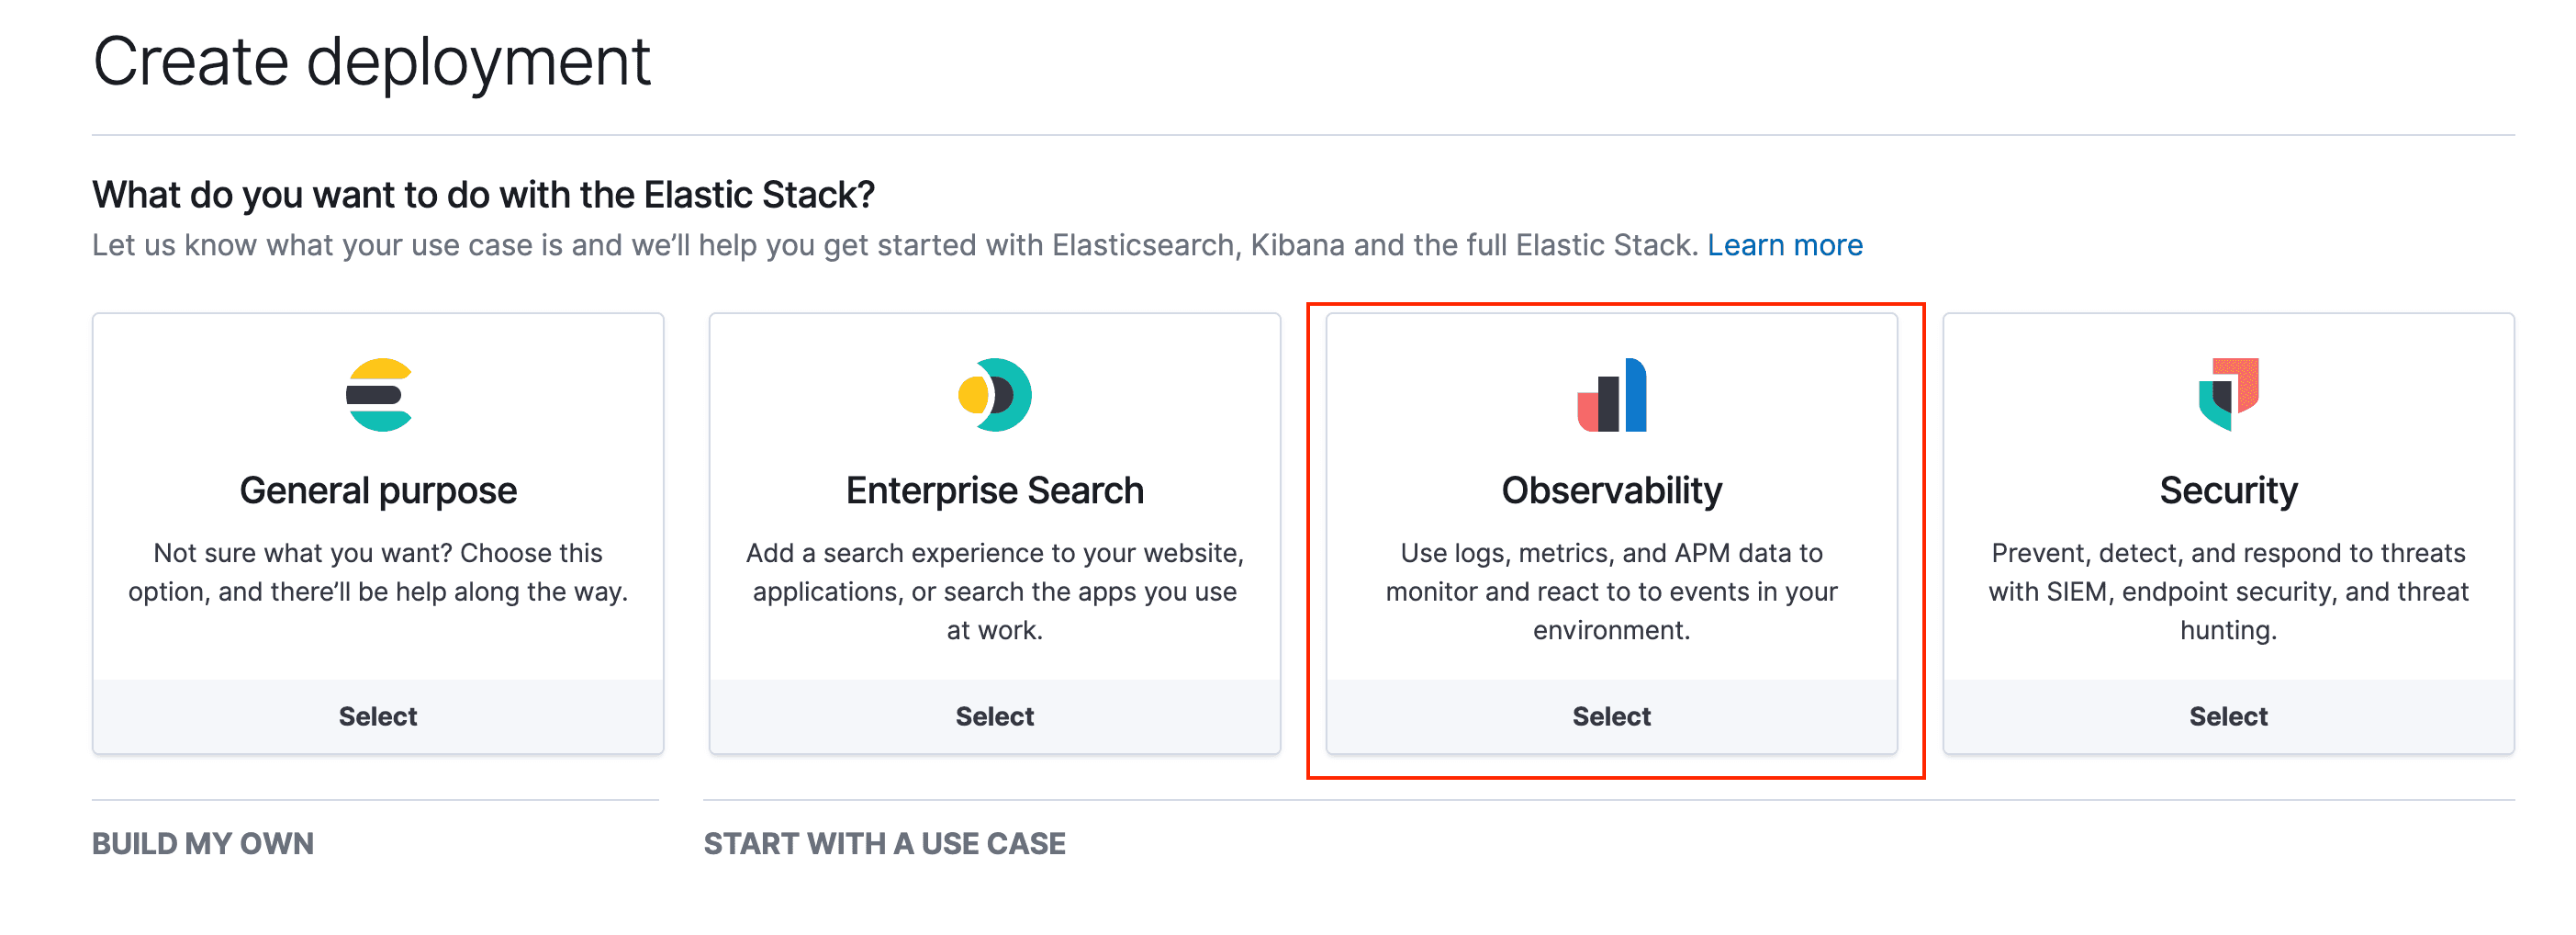Click the General purpose description text

click(378, 572)
